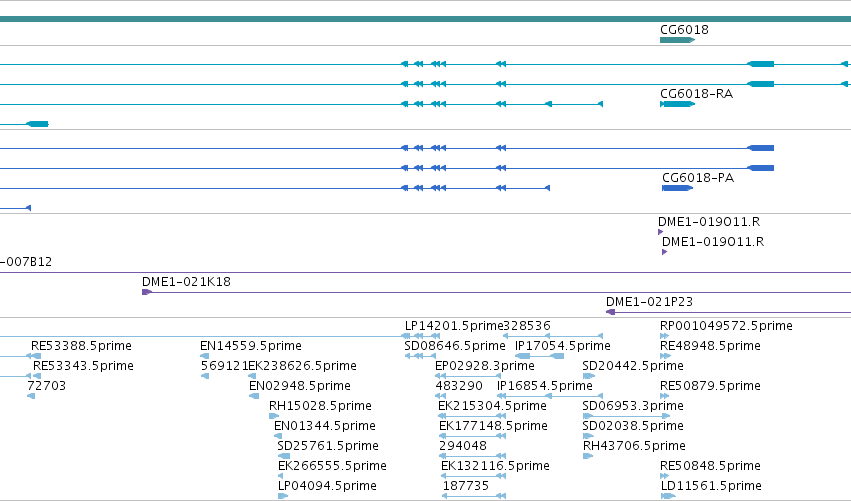Select EST label IP17054.5prime
Image resolution: width=851 pixels, height=501 pixels.
(x=563, y=346)
